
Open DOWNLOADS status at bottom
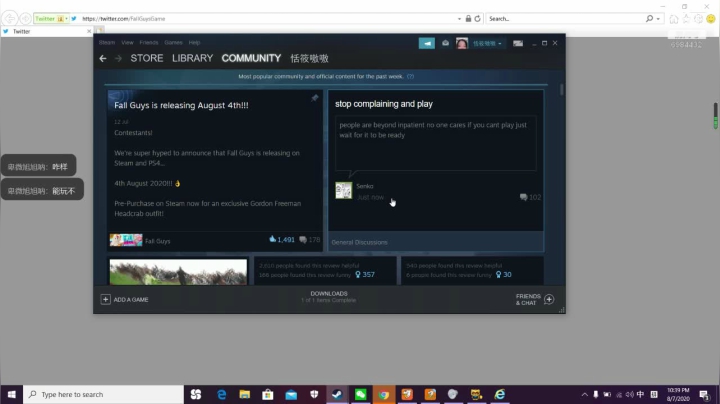click(x=329, y=297)
